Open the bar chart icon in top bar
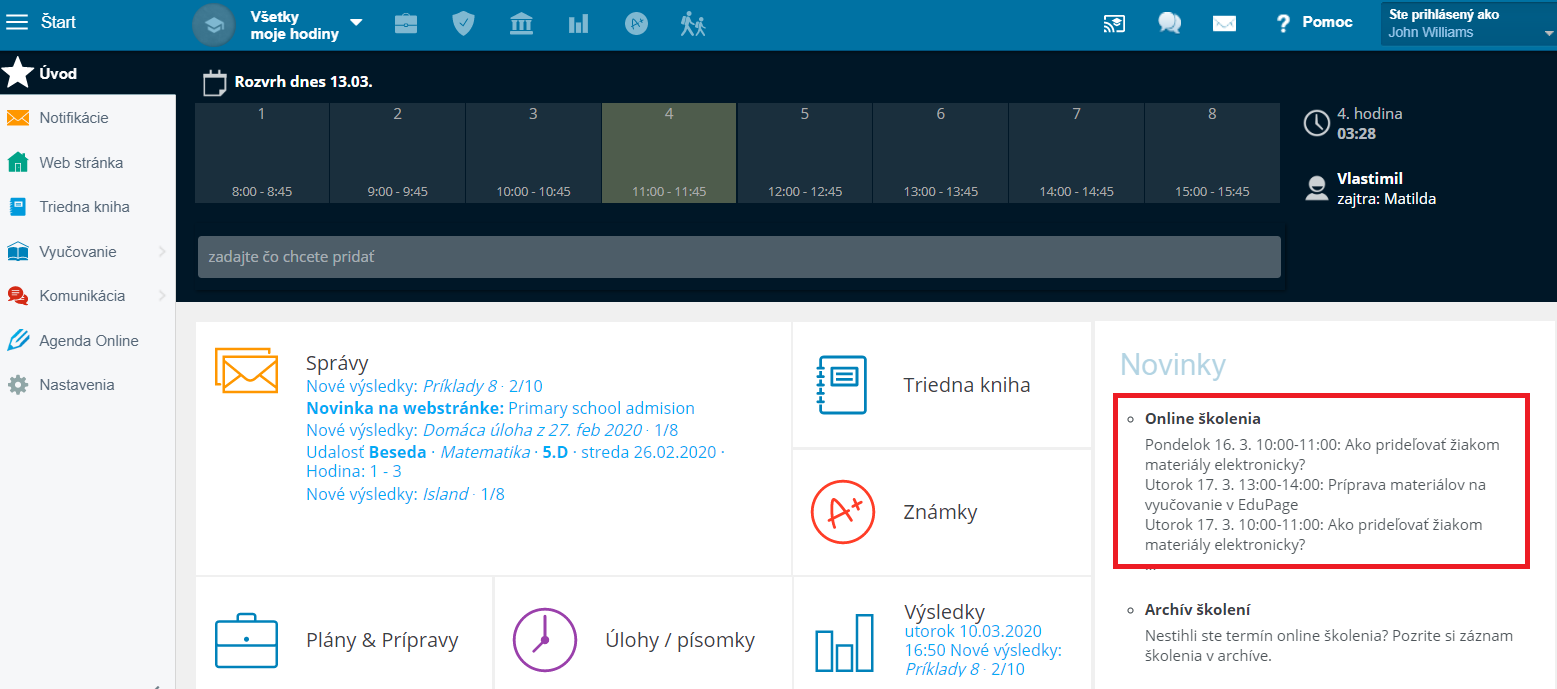 click(x=579, y=23)
